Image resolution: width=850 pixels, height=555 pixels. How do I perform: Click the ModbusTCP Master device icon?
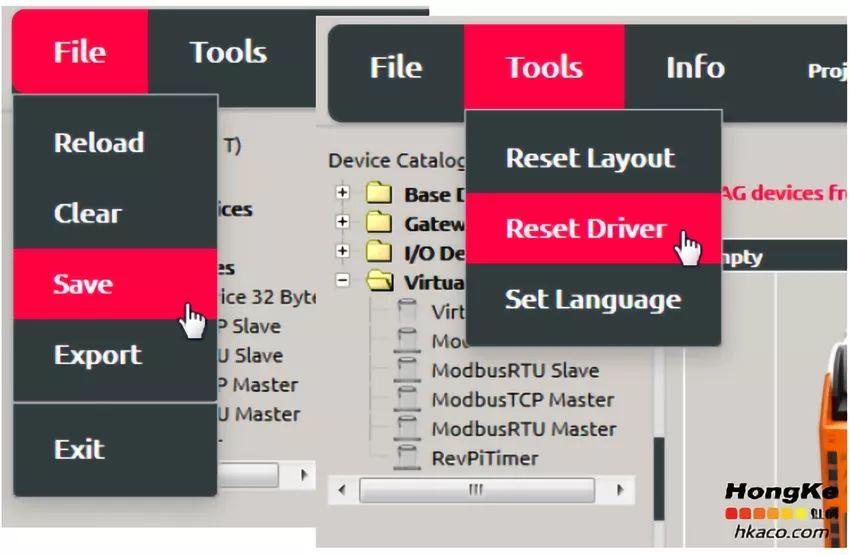[407, 399]
